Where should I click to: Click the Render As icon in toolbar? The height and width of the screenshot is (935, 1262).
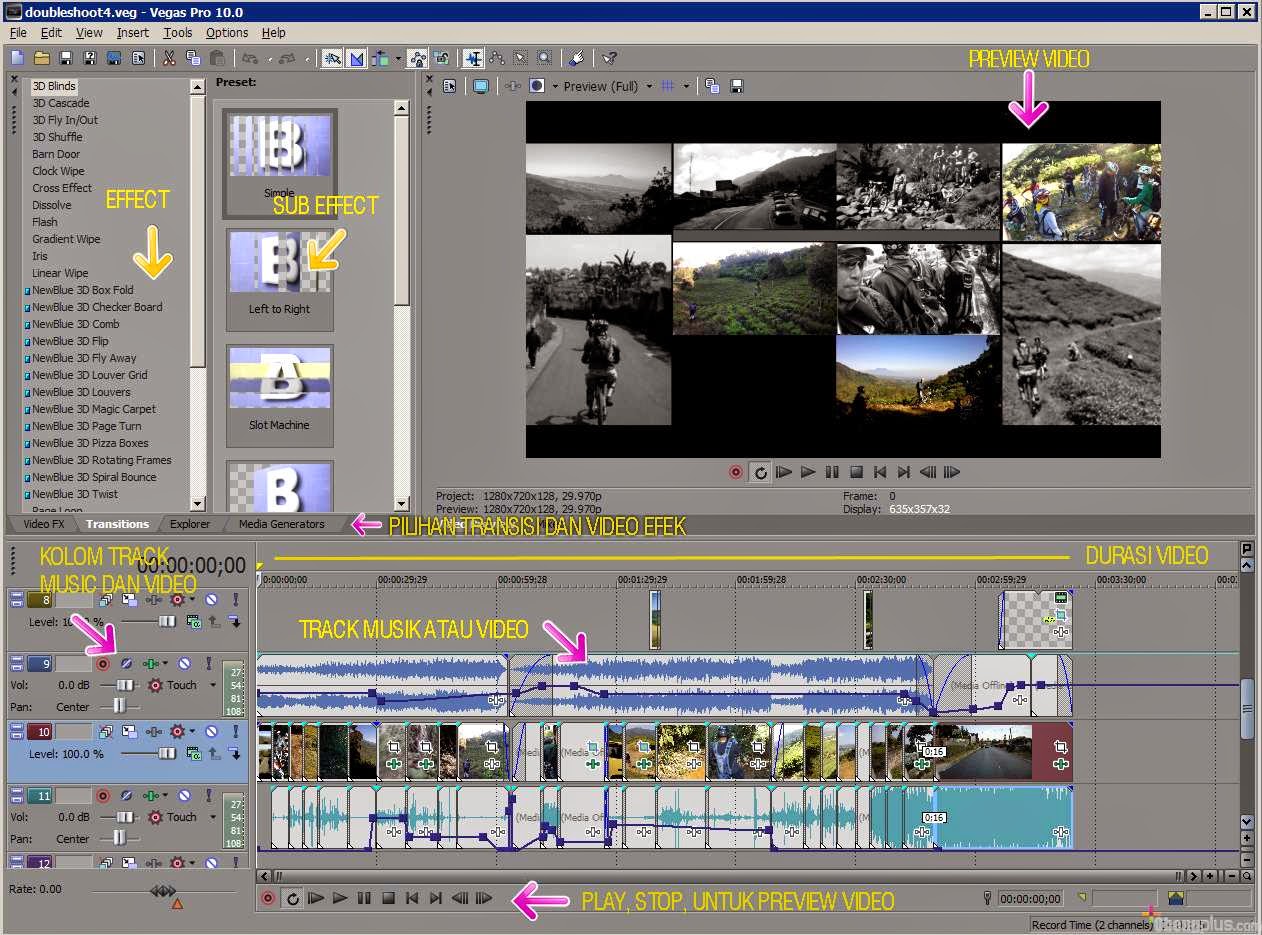[x=114, y=58]
